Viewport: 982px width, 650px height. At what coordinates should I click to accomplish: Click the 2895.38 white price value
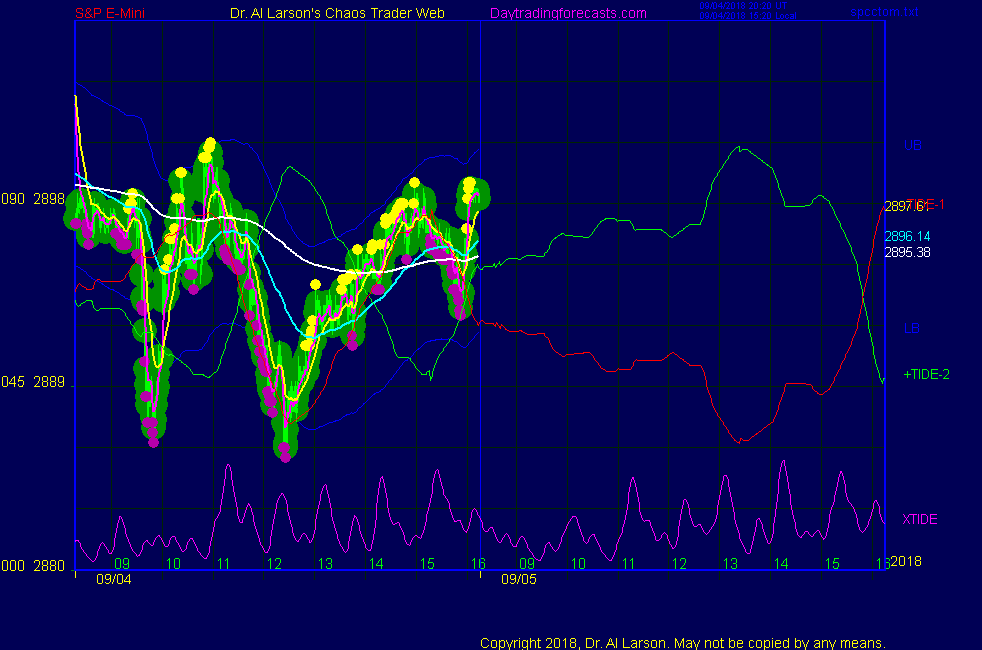coord(907,252)
